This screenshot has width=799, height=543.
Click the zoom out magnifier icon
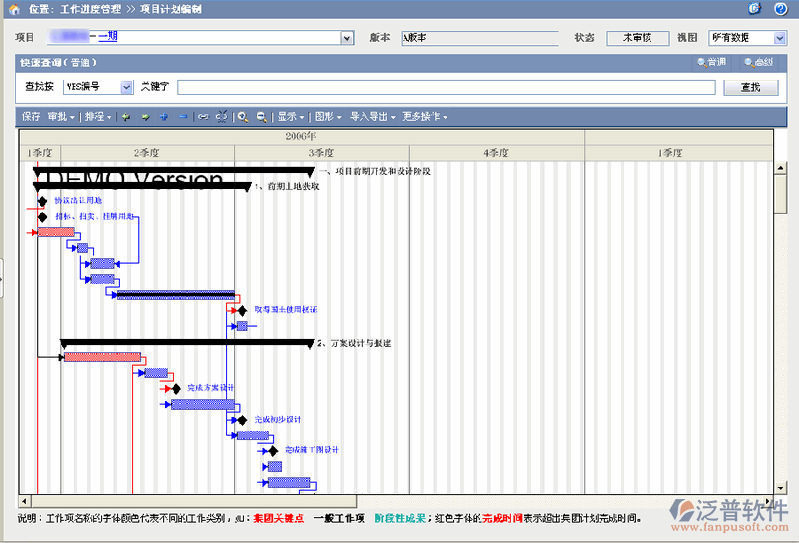pyautogui.click(x=261, y=117)
